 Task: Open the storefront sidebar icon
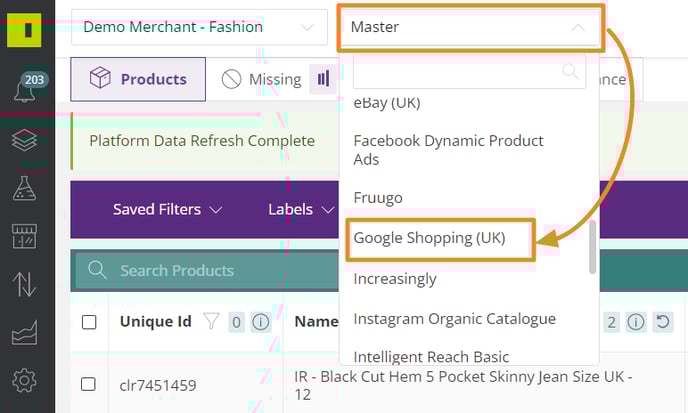pyautogui.click(x=24, y=236)
